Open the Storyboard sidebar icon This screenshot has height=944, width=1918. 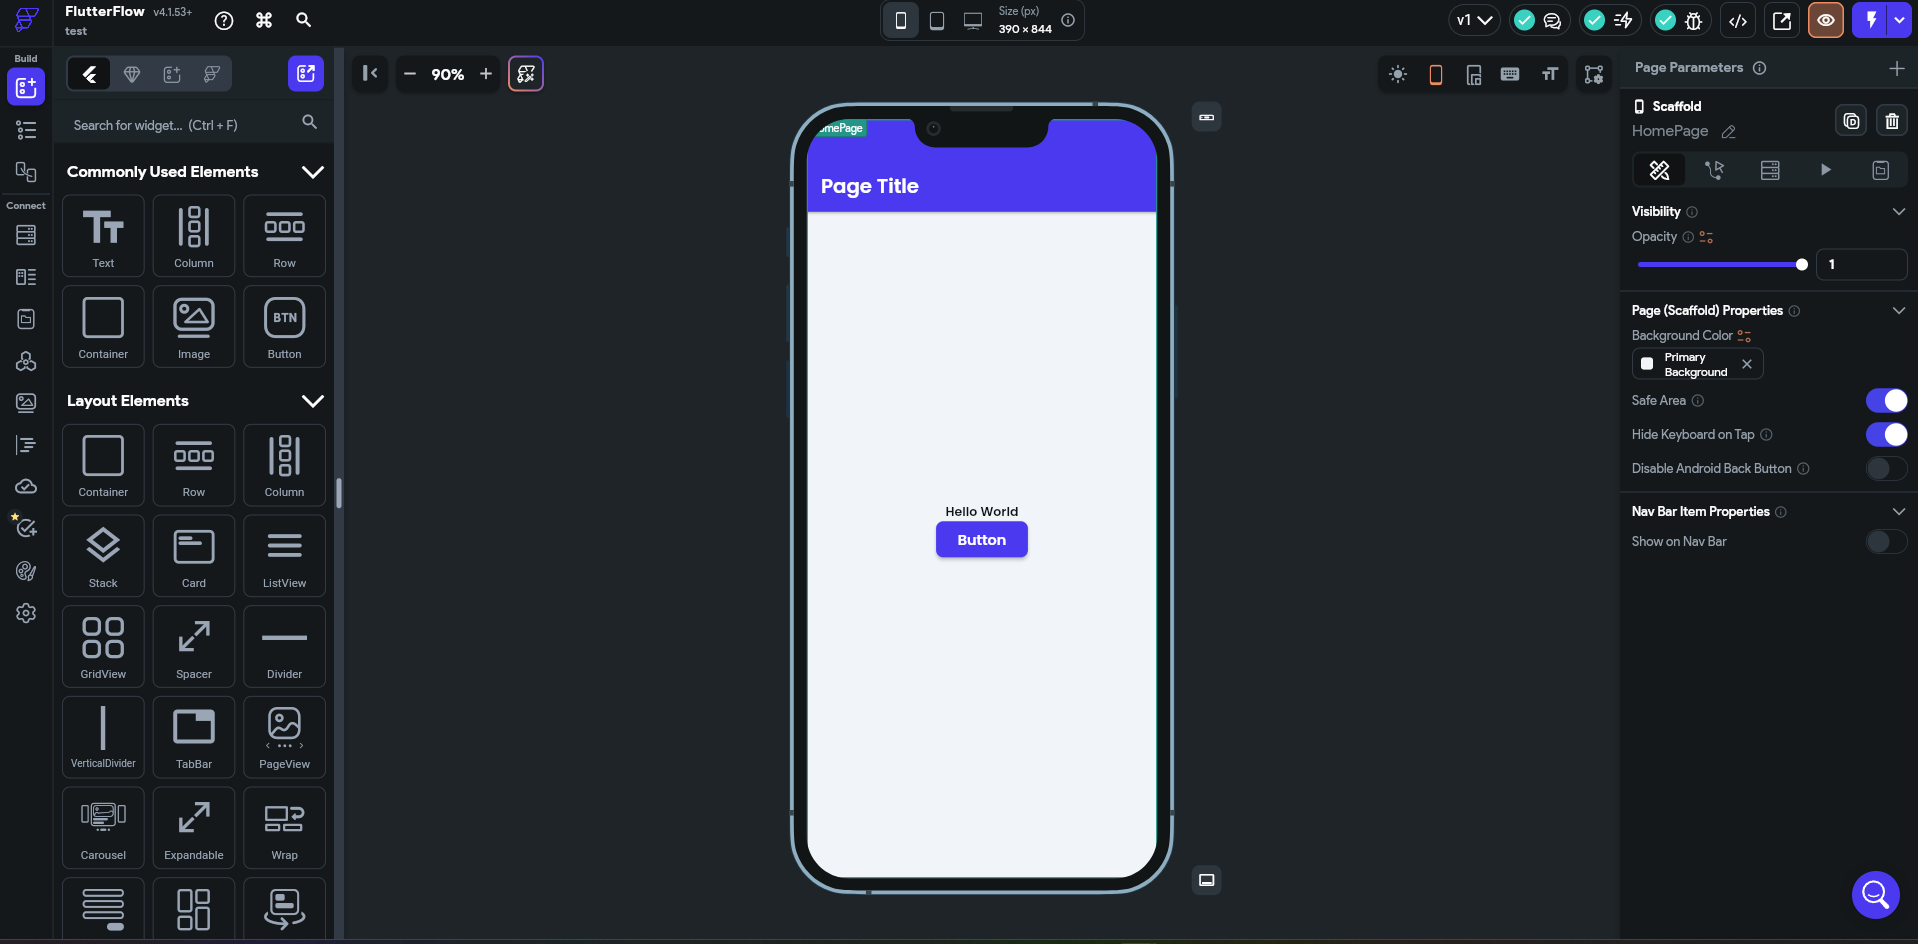click(26, 172)
